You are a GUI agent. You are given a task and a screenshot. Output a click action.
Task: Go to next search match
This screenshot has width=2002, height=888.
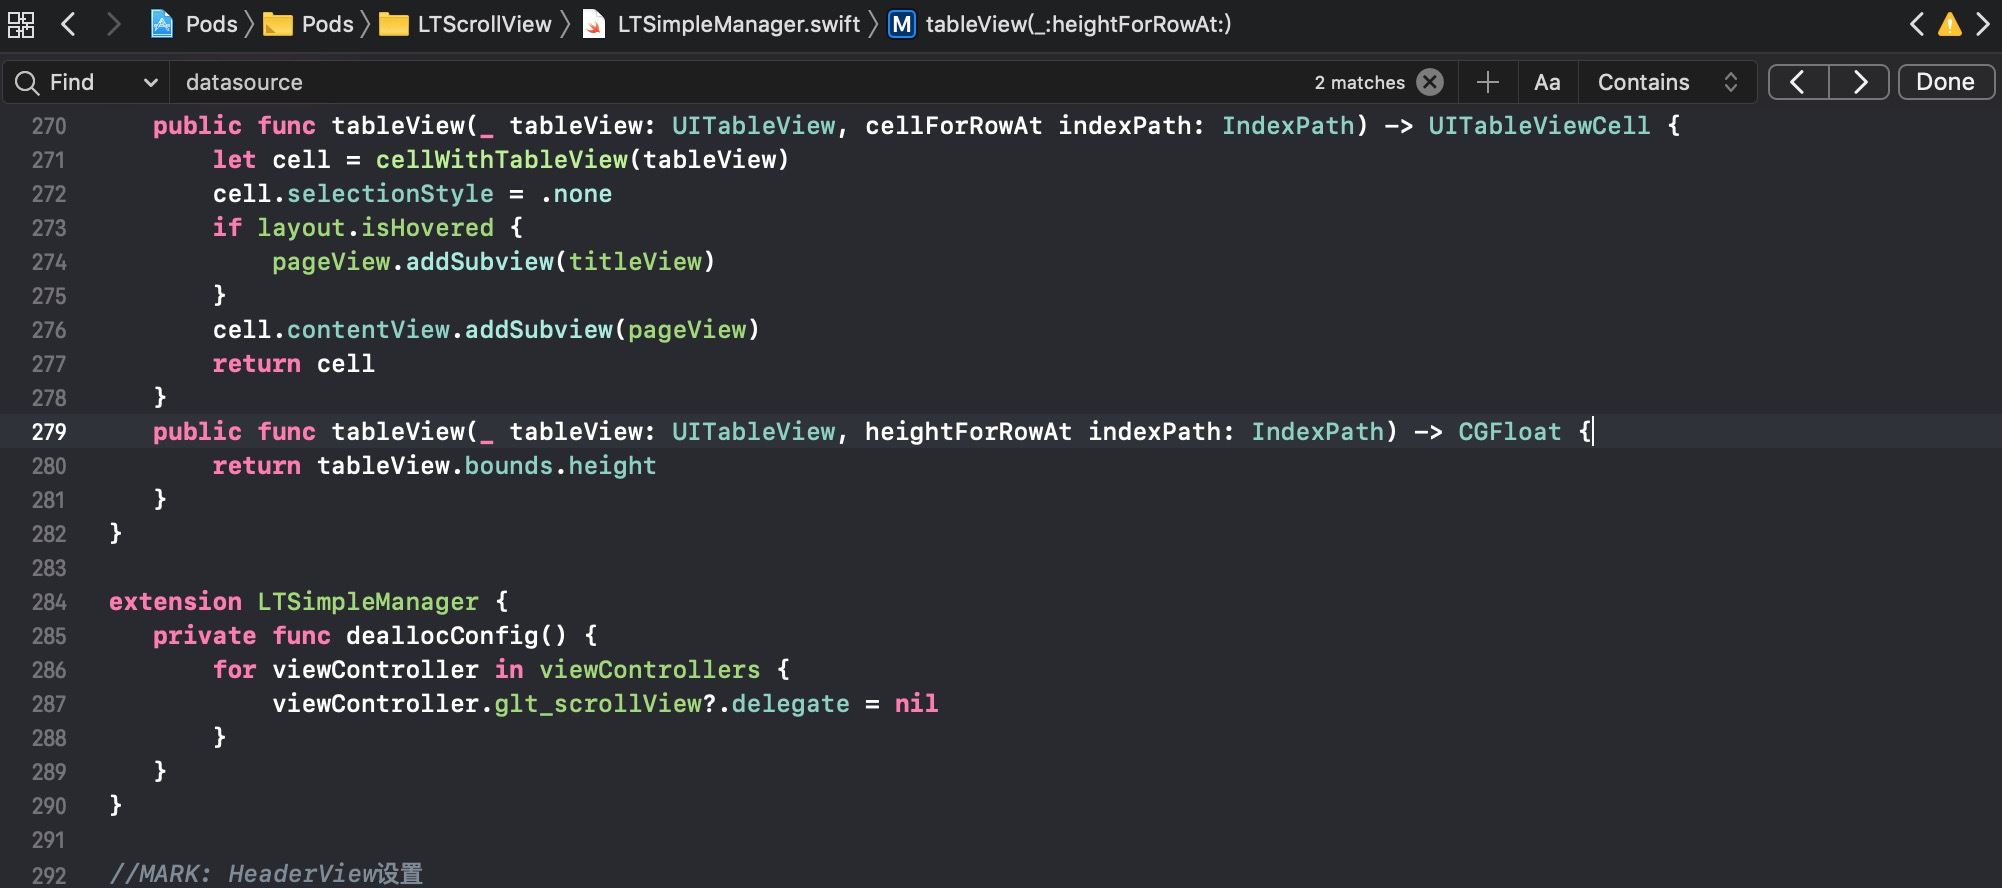(x=1859, y=82)
